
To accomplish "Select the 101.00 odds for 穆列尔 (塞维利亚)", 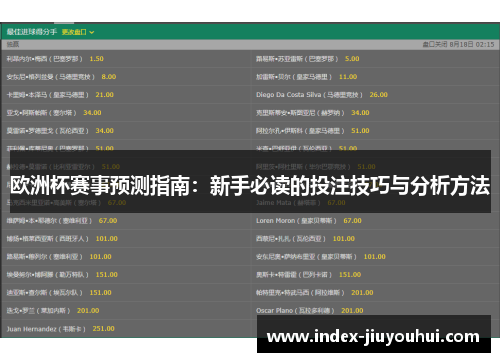I will (x=100, y=257).
